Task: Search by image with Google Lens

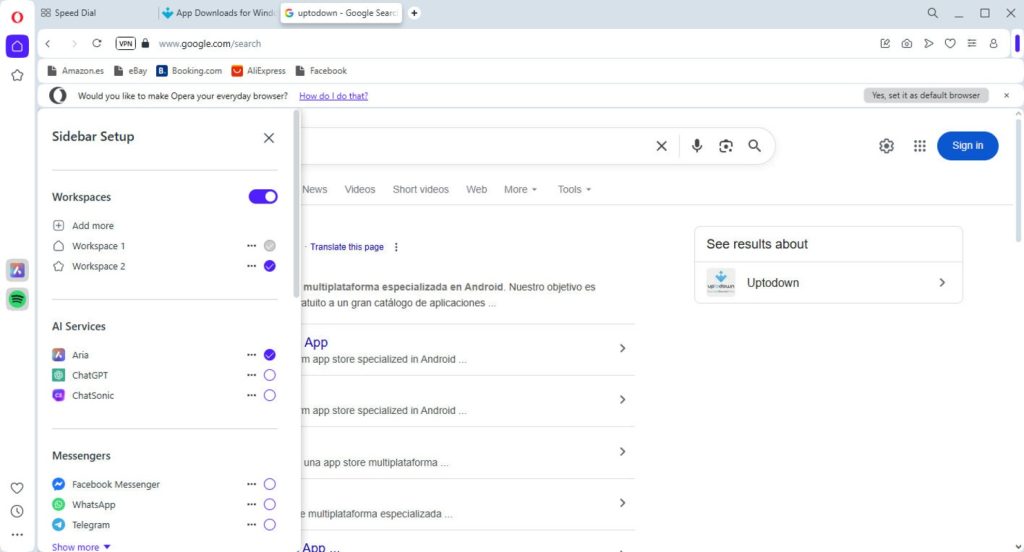Action: point(726,146)
